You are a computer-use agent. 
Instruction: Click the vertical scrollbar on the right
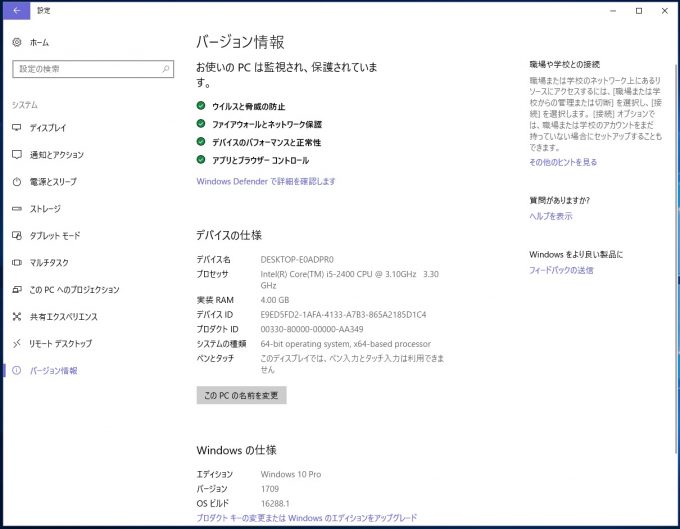tap(676, 260)
